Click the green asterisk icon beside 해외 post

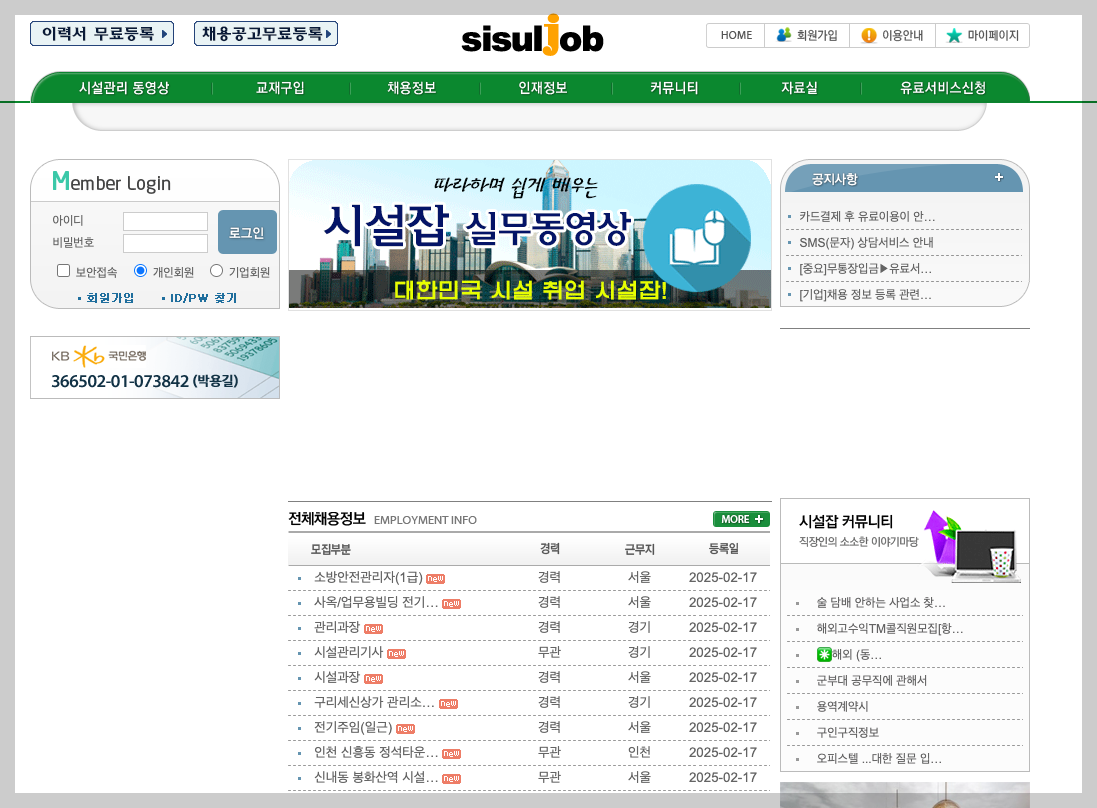823,653
